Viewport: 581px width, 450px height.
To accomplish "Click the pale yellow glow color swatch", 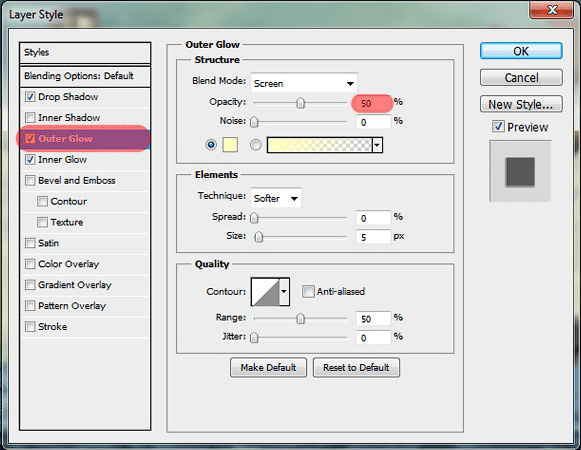I will (x=230, y=145).
